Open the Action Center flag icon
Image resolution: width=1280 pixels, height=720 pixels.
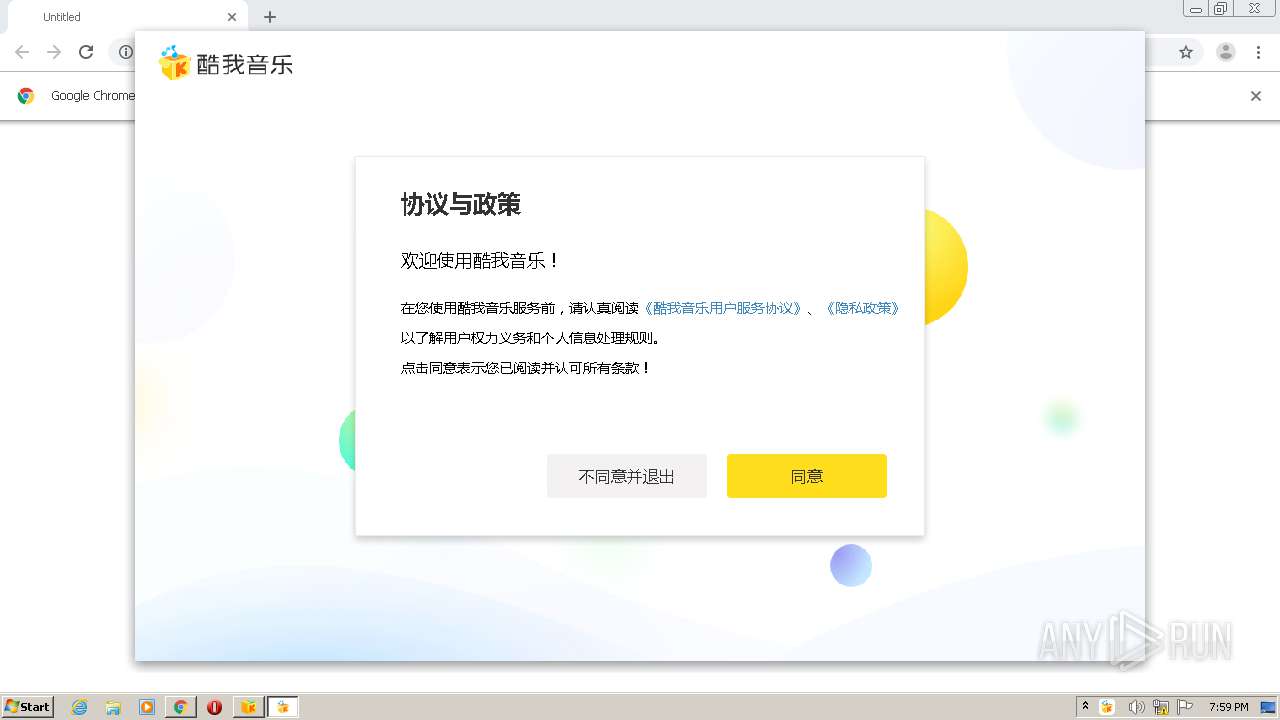point(1185,707)
